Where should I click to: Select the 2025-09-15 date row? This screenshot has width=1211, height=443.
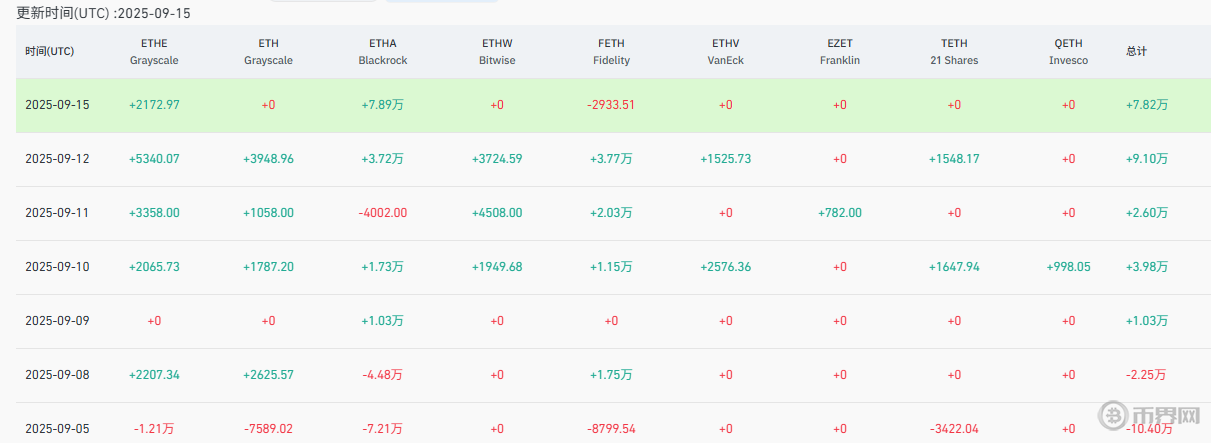point(57,105)
